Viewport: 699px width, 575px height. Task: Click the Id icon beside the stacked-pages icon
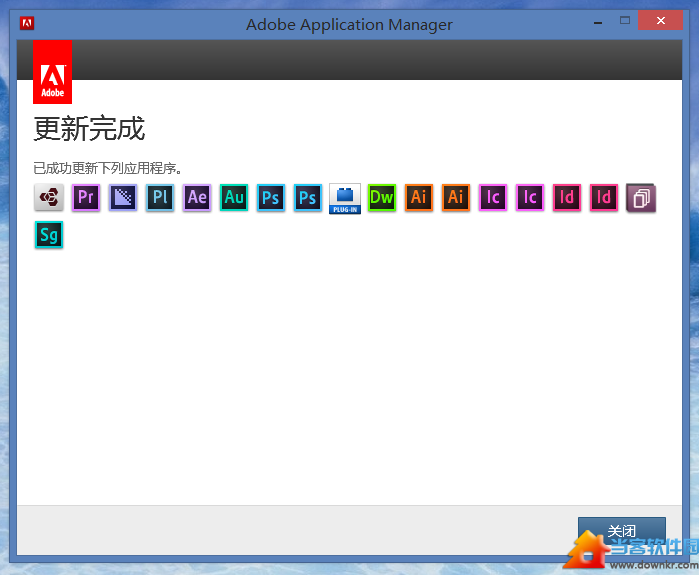(604, 197)
